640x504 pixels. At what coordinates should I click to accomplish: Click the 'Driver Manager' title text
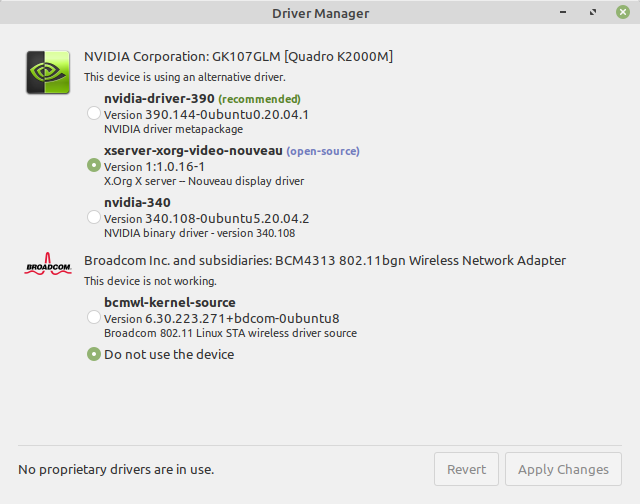click(x=321, y=13)
